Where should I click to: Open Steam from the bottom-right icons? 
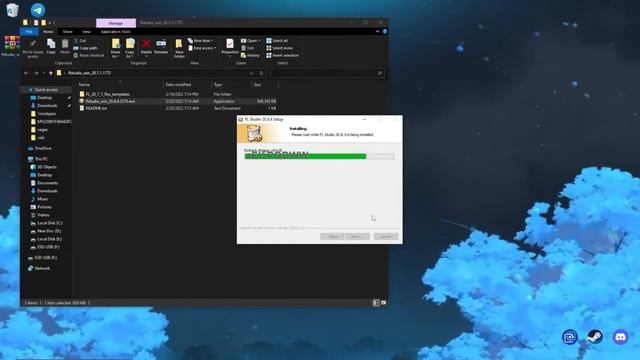coord(595,337)
